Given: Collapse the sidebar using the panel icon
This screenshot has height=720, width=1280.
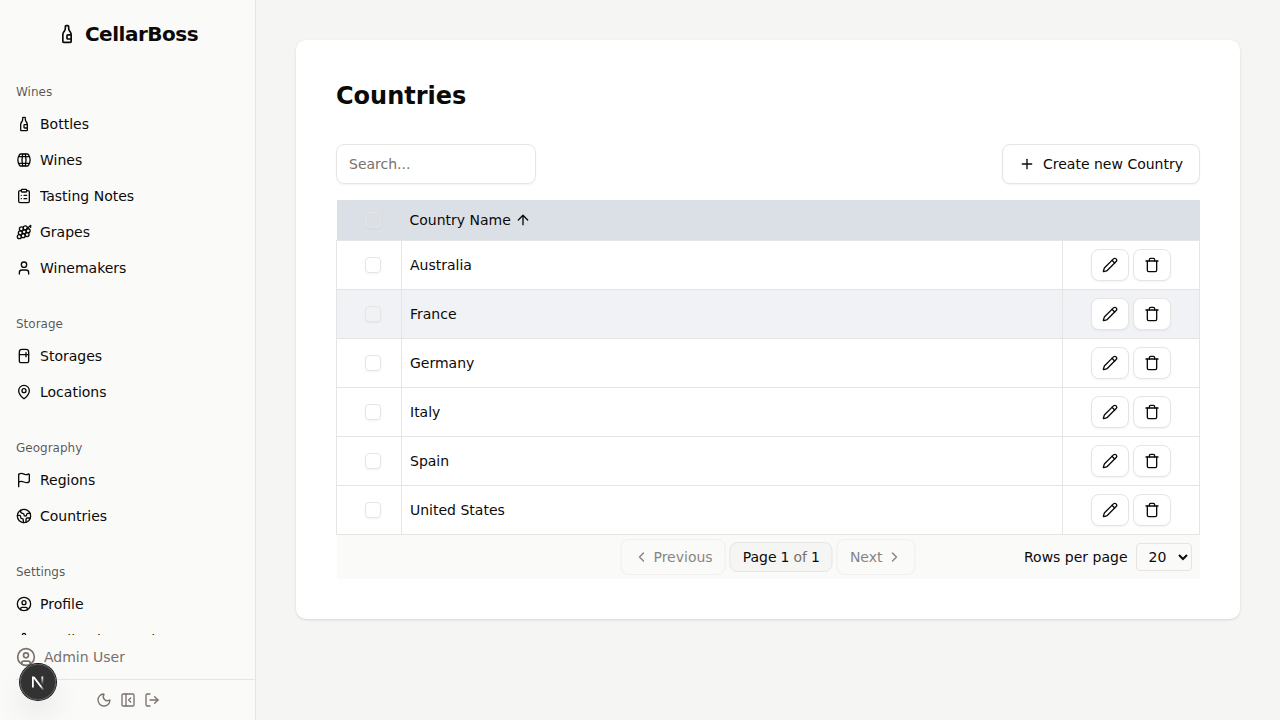Looking at the screenshot, I should (x=128, y=700).
